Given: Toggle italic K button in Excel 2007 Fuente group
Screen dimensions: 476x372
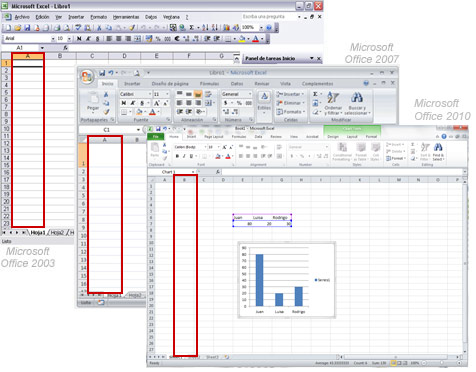Looking at the screenshot, I should pyautogui.click(x=133, y=103).
